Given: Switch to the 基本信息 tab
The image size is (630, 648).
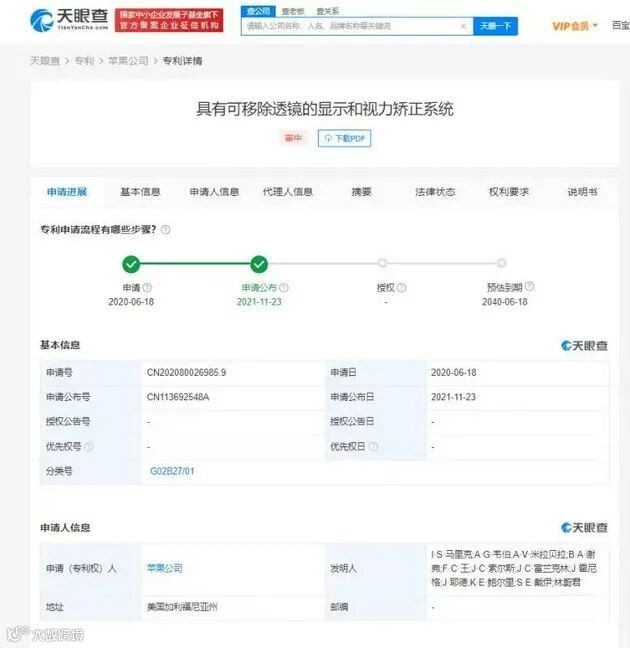Looking at the screenshot, I should tap(140, 192).
